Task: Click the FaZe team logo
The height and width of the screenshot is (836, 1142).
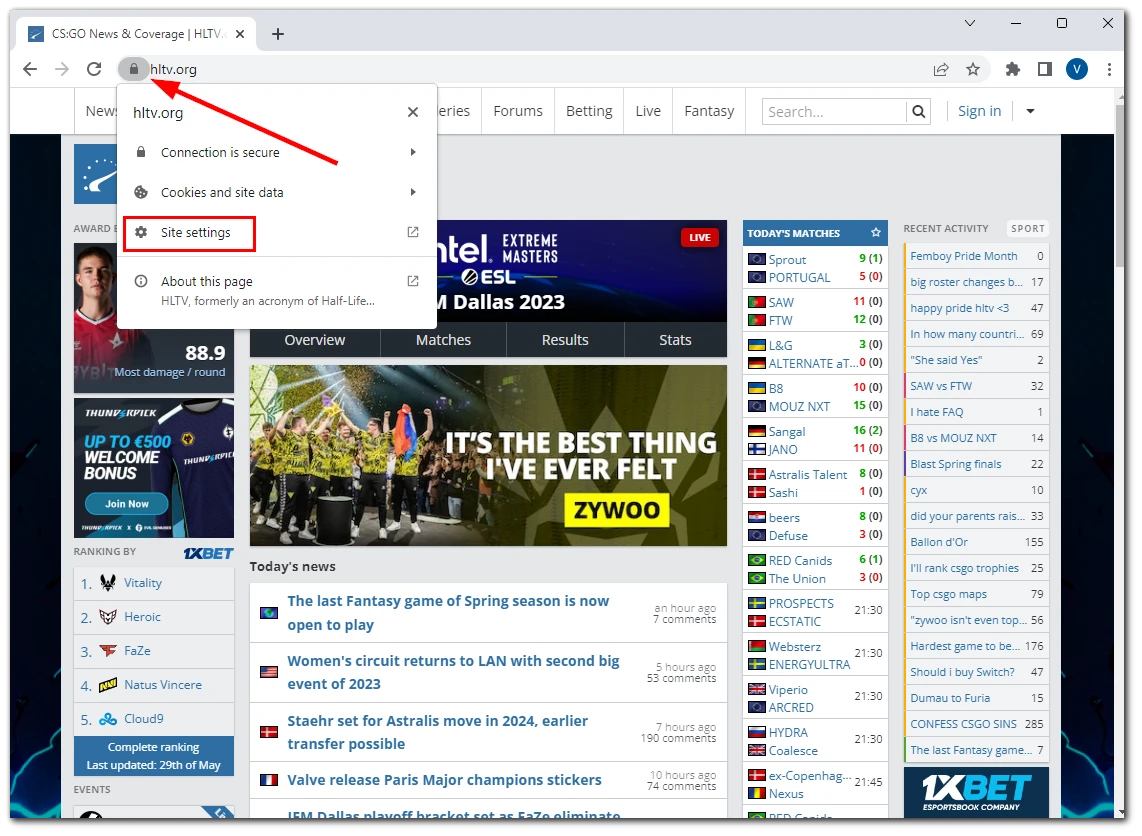Action: (x=108, y=650)
